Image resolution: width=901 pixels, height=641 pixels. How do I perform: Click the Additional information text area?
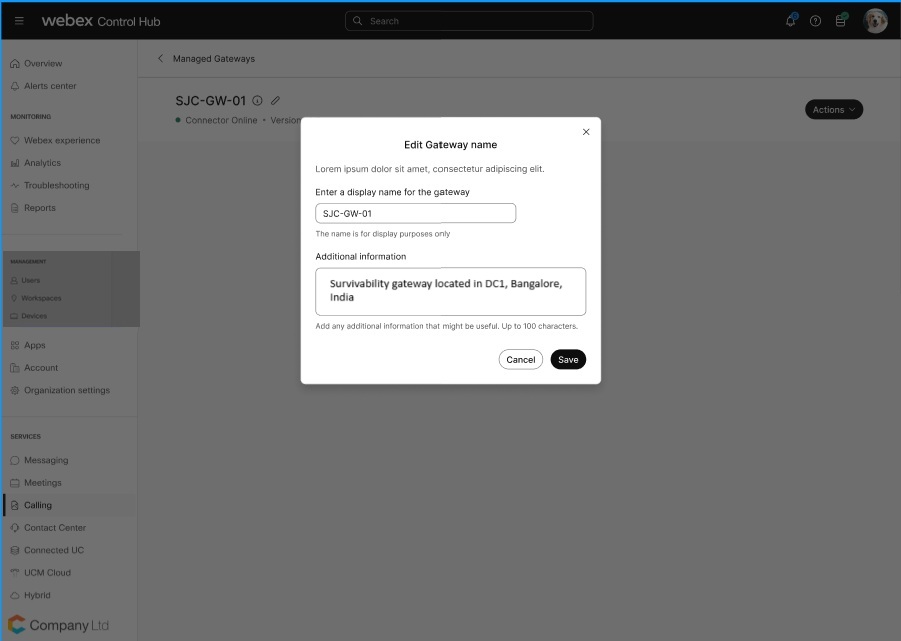tap(450, 291)
